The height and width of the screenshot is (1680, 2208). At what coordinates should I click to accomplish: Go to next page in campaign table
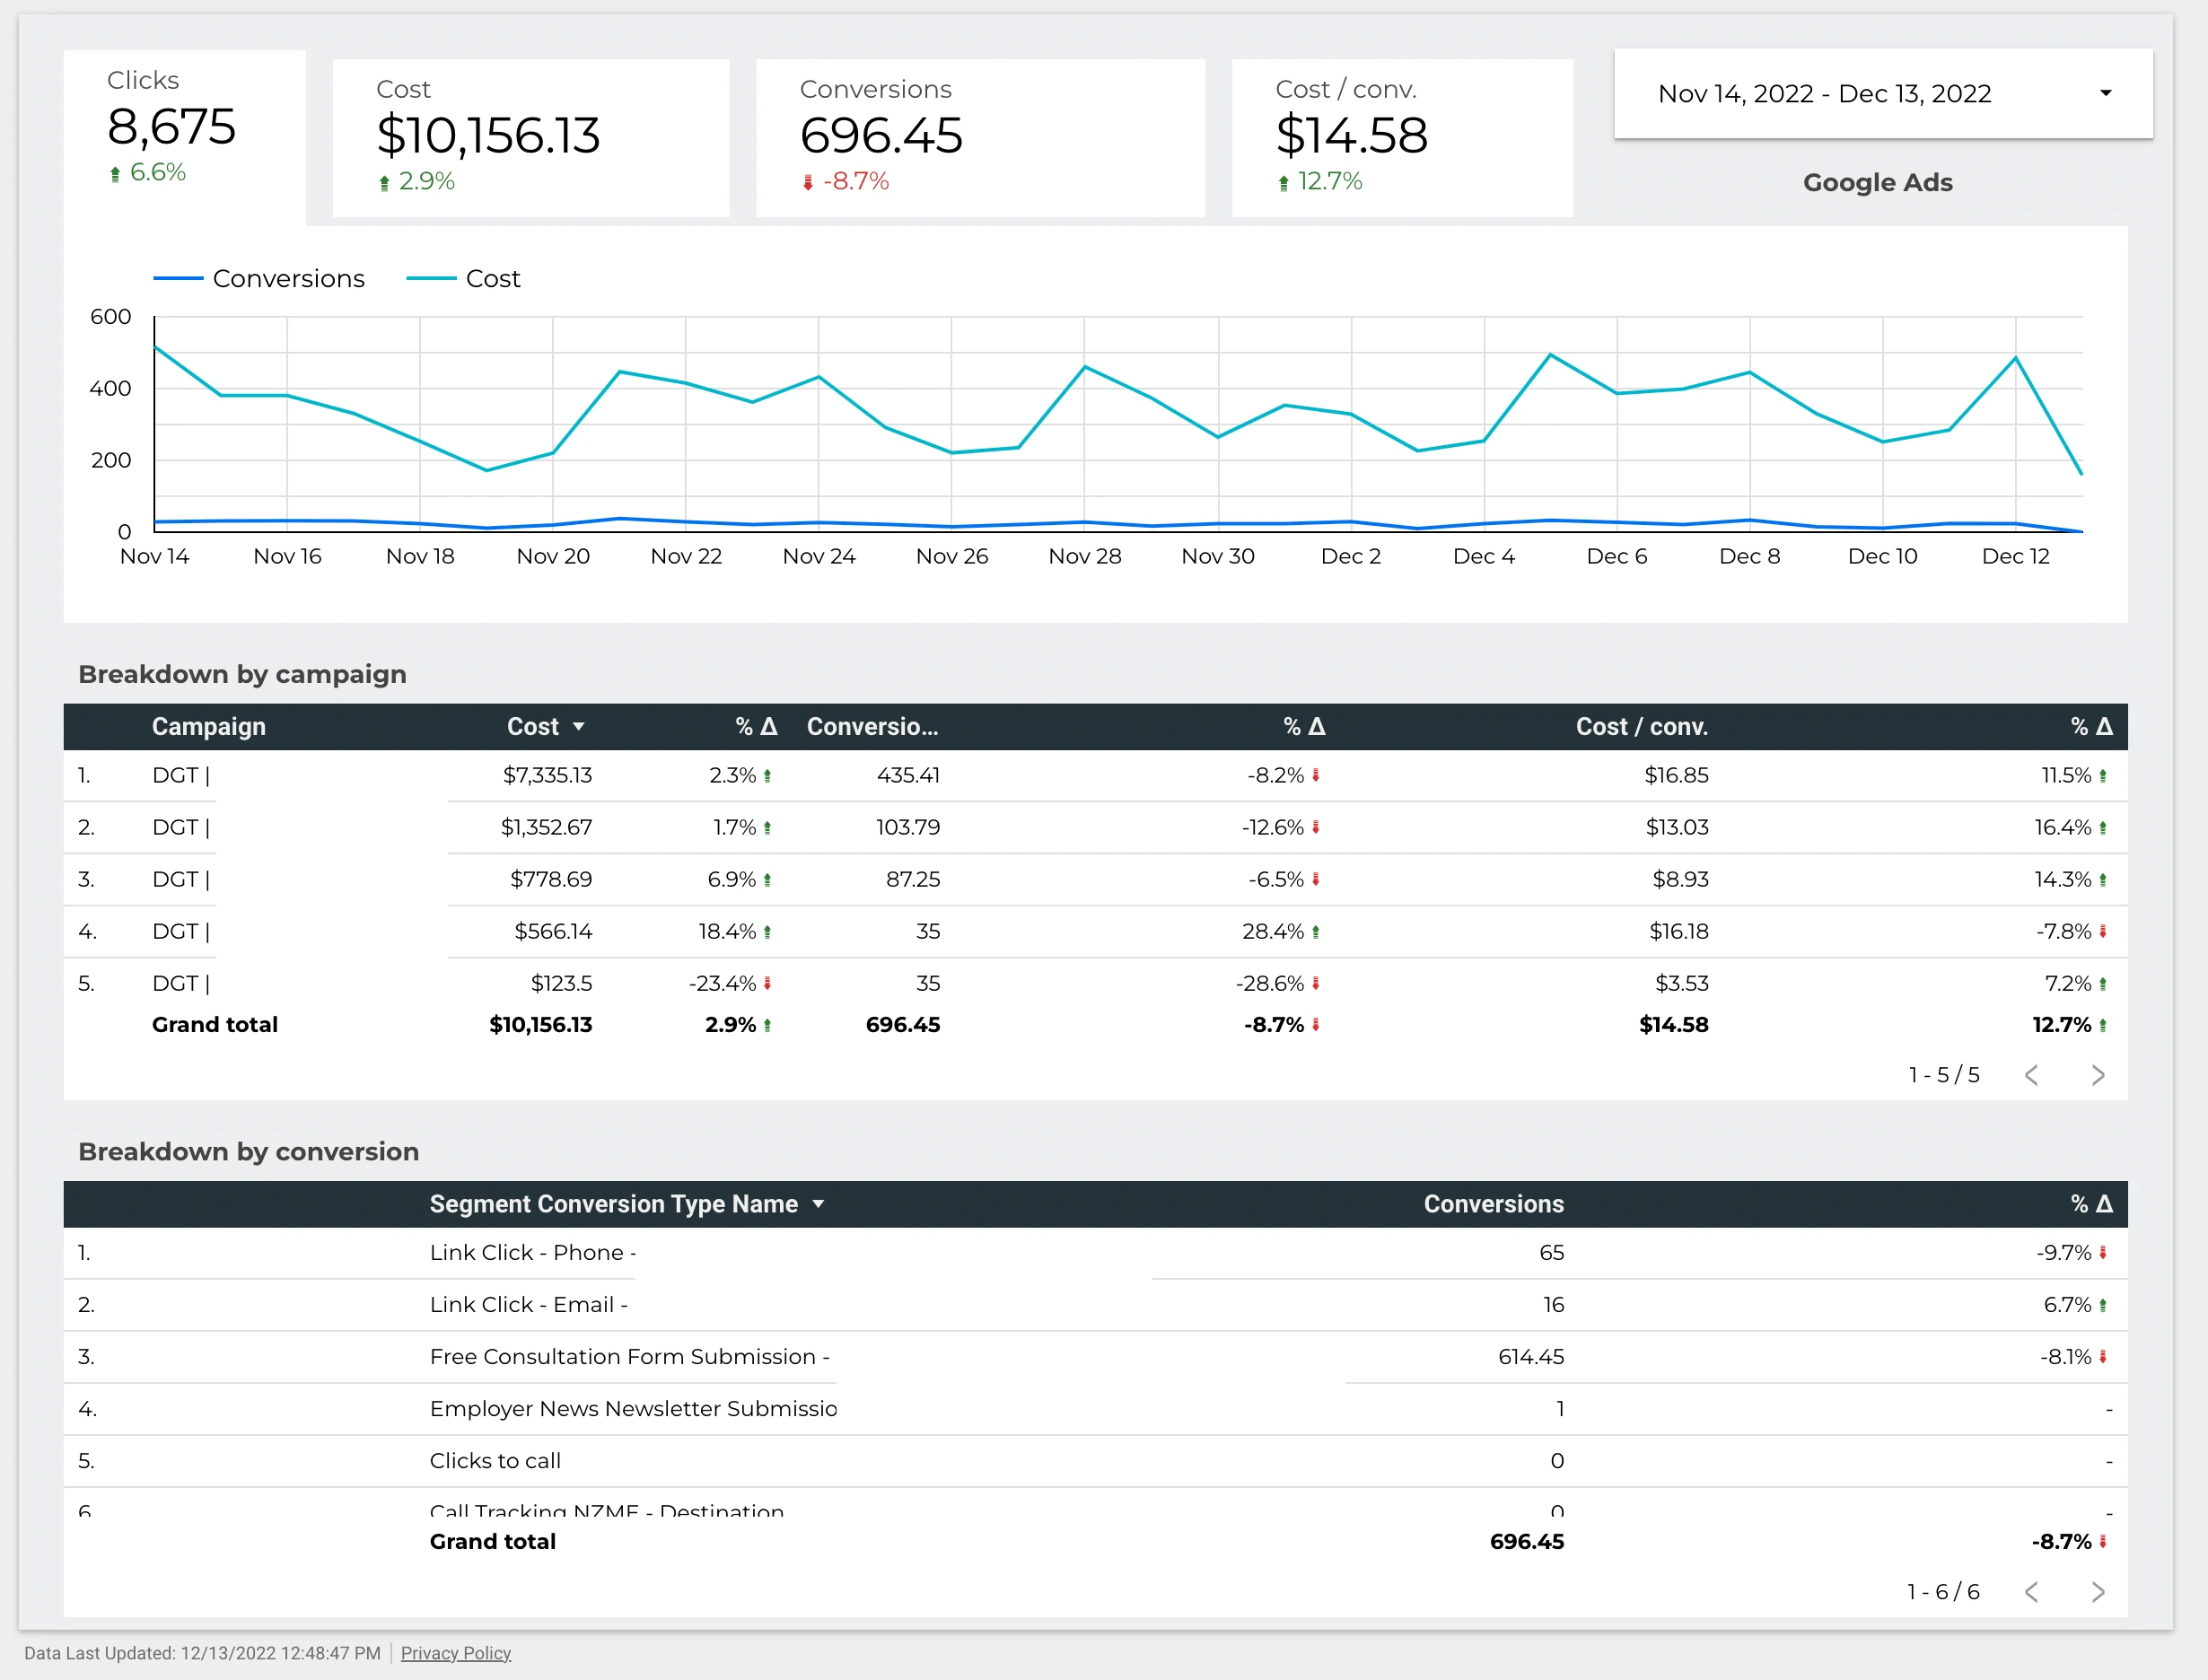click(2098, 1075)
